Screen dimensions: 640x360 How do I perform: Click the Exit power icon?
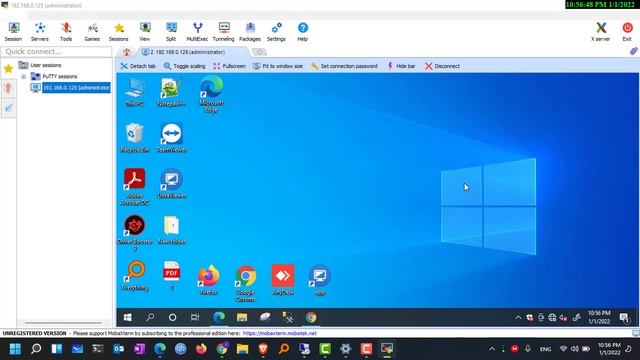[627, 32]
